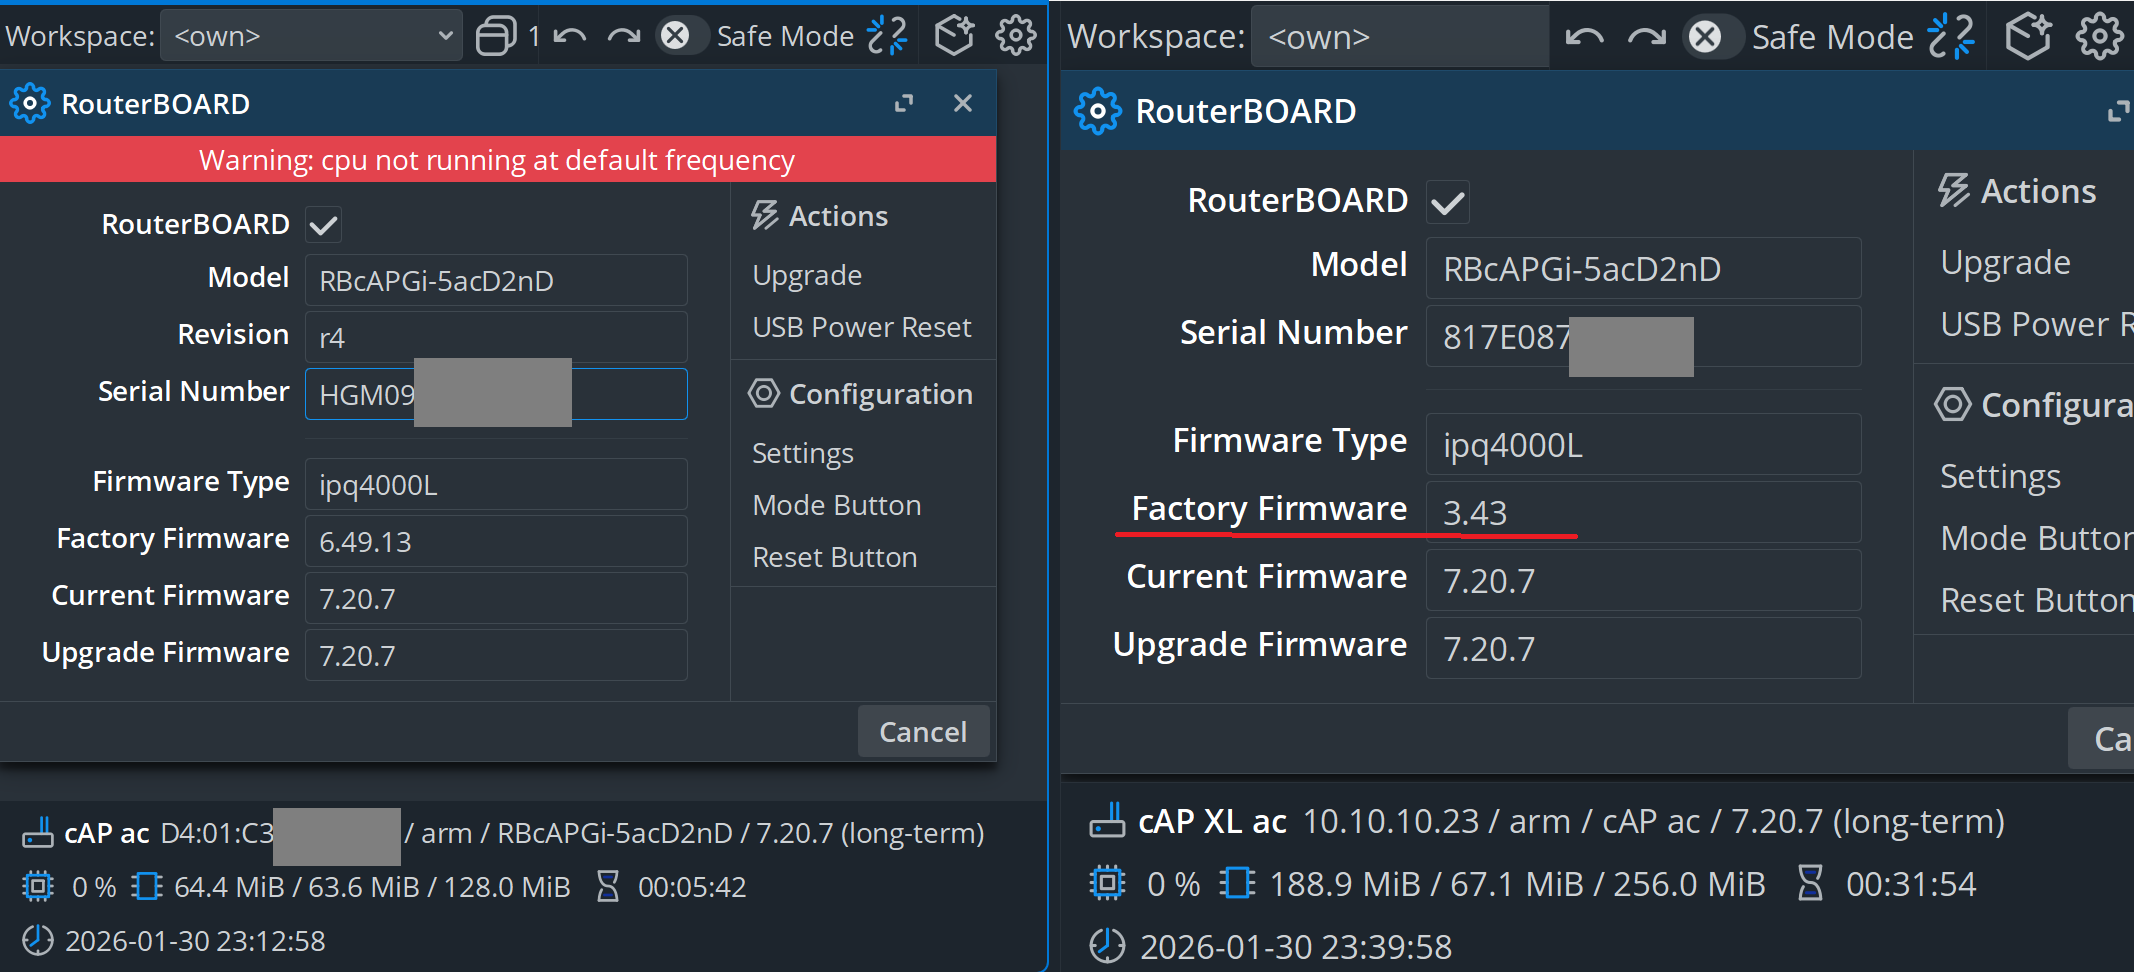Click the redo arrow in right toolbar
Viewport: 2134px width, 972px height.
click(1646, 38)
